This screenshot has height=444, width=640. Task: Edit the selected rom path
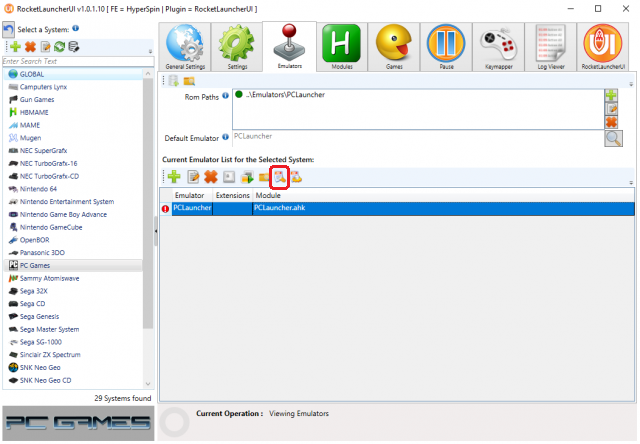611,109
